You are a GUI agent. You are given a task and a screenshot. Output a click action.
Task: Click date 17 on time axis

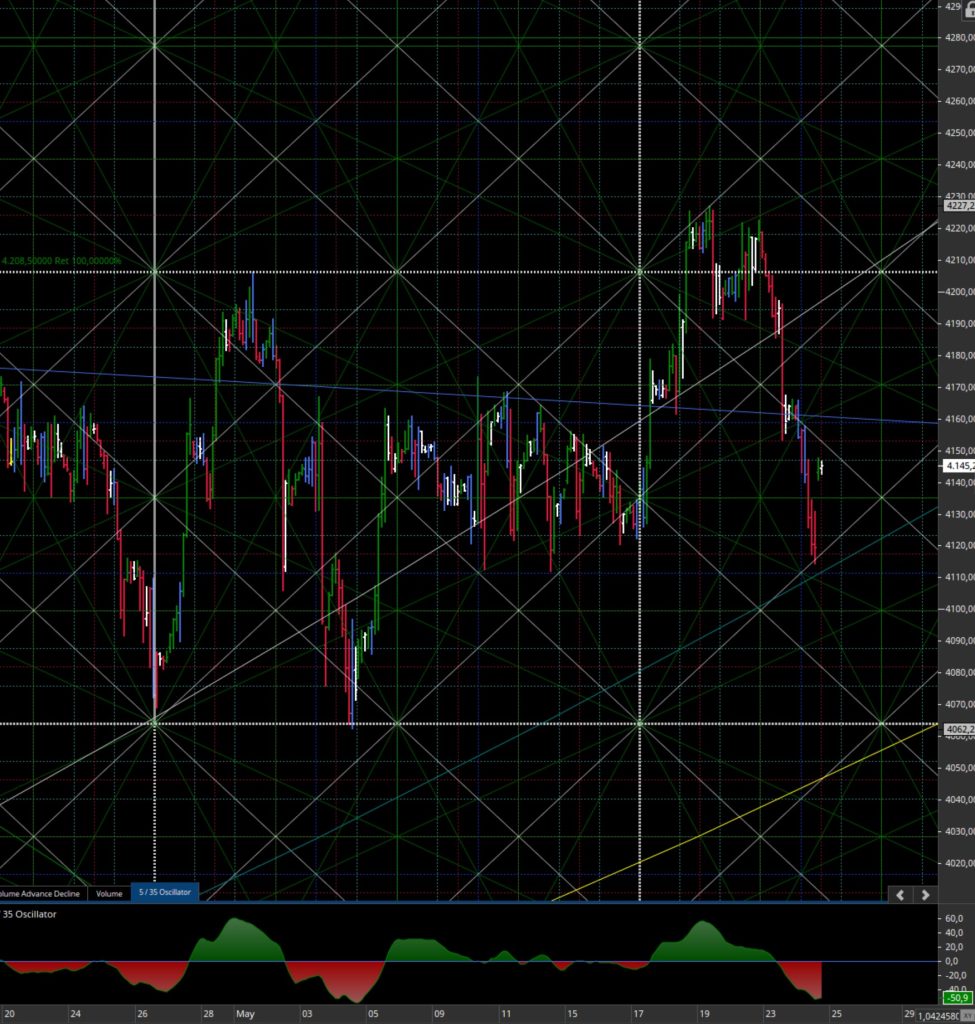(637, 1014)
